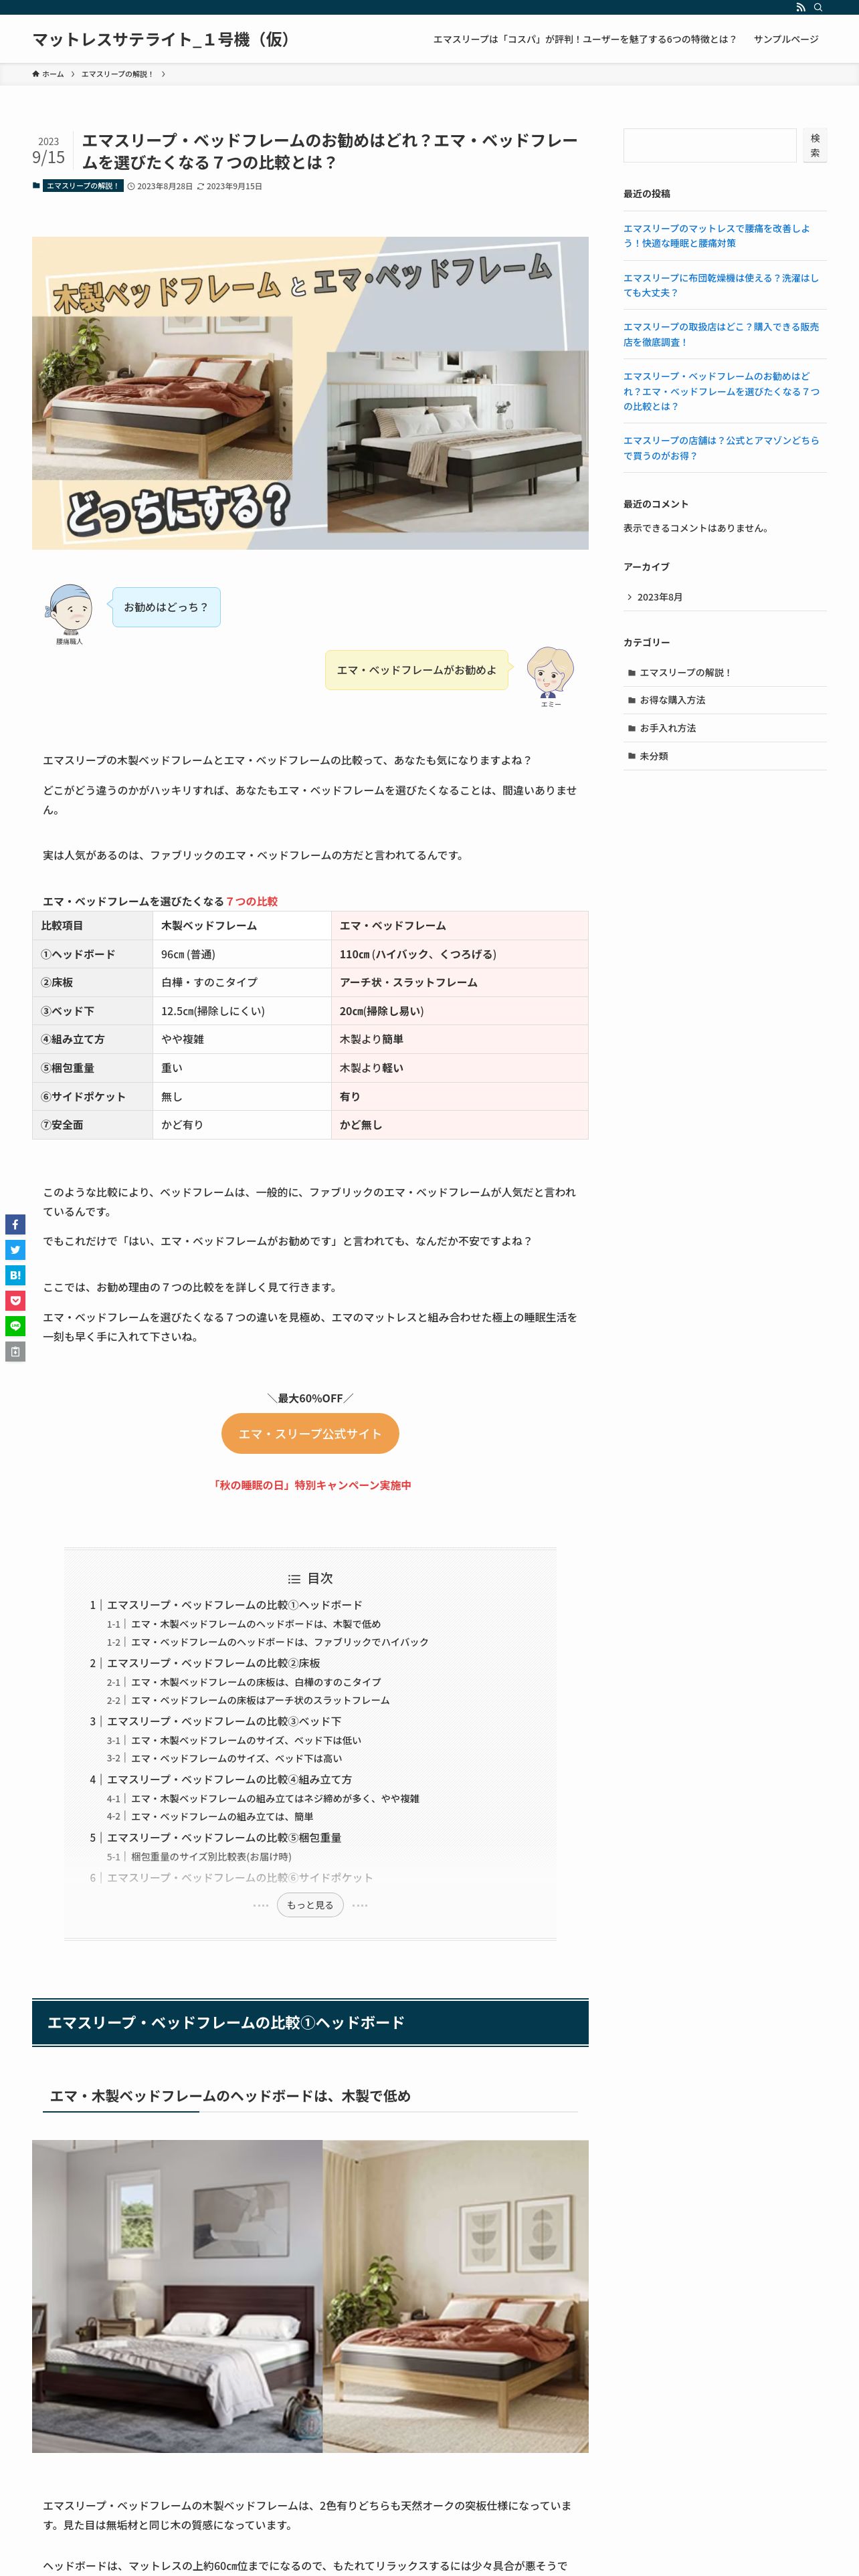Bookmark with the Hatena B! icon
The height and width of the screenshot is (2576, 859).
click(x=15, y=1275)
